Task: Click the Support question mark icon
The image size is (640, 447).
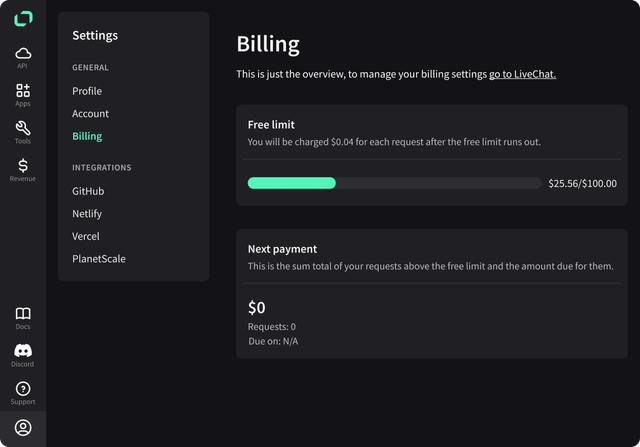Action: (x=23, y=389)
